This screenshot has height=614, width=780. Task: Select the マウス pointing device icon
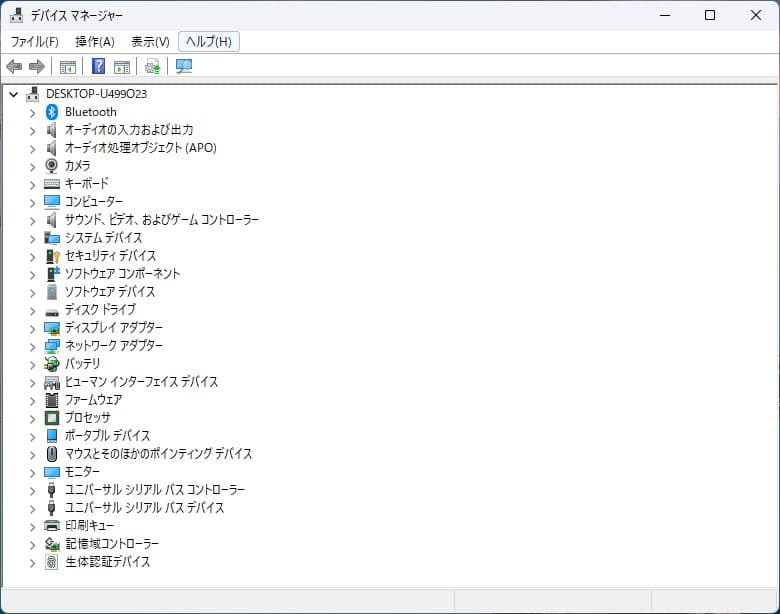pos(52,454)
